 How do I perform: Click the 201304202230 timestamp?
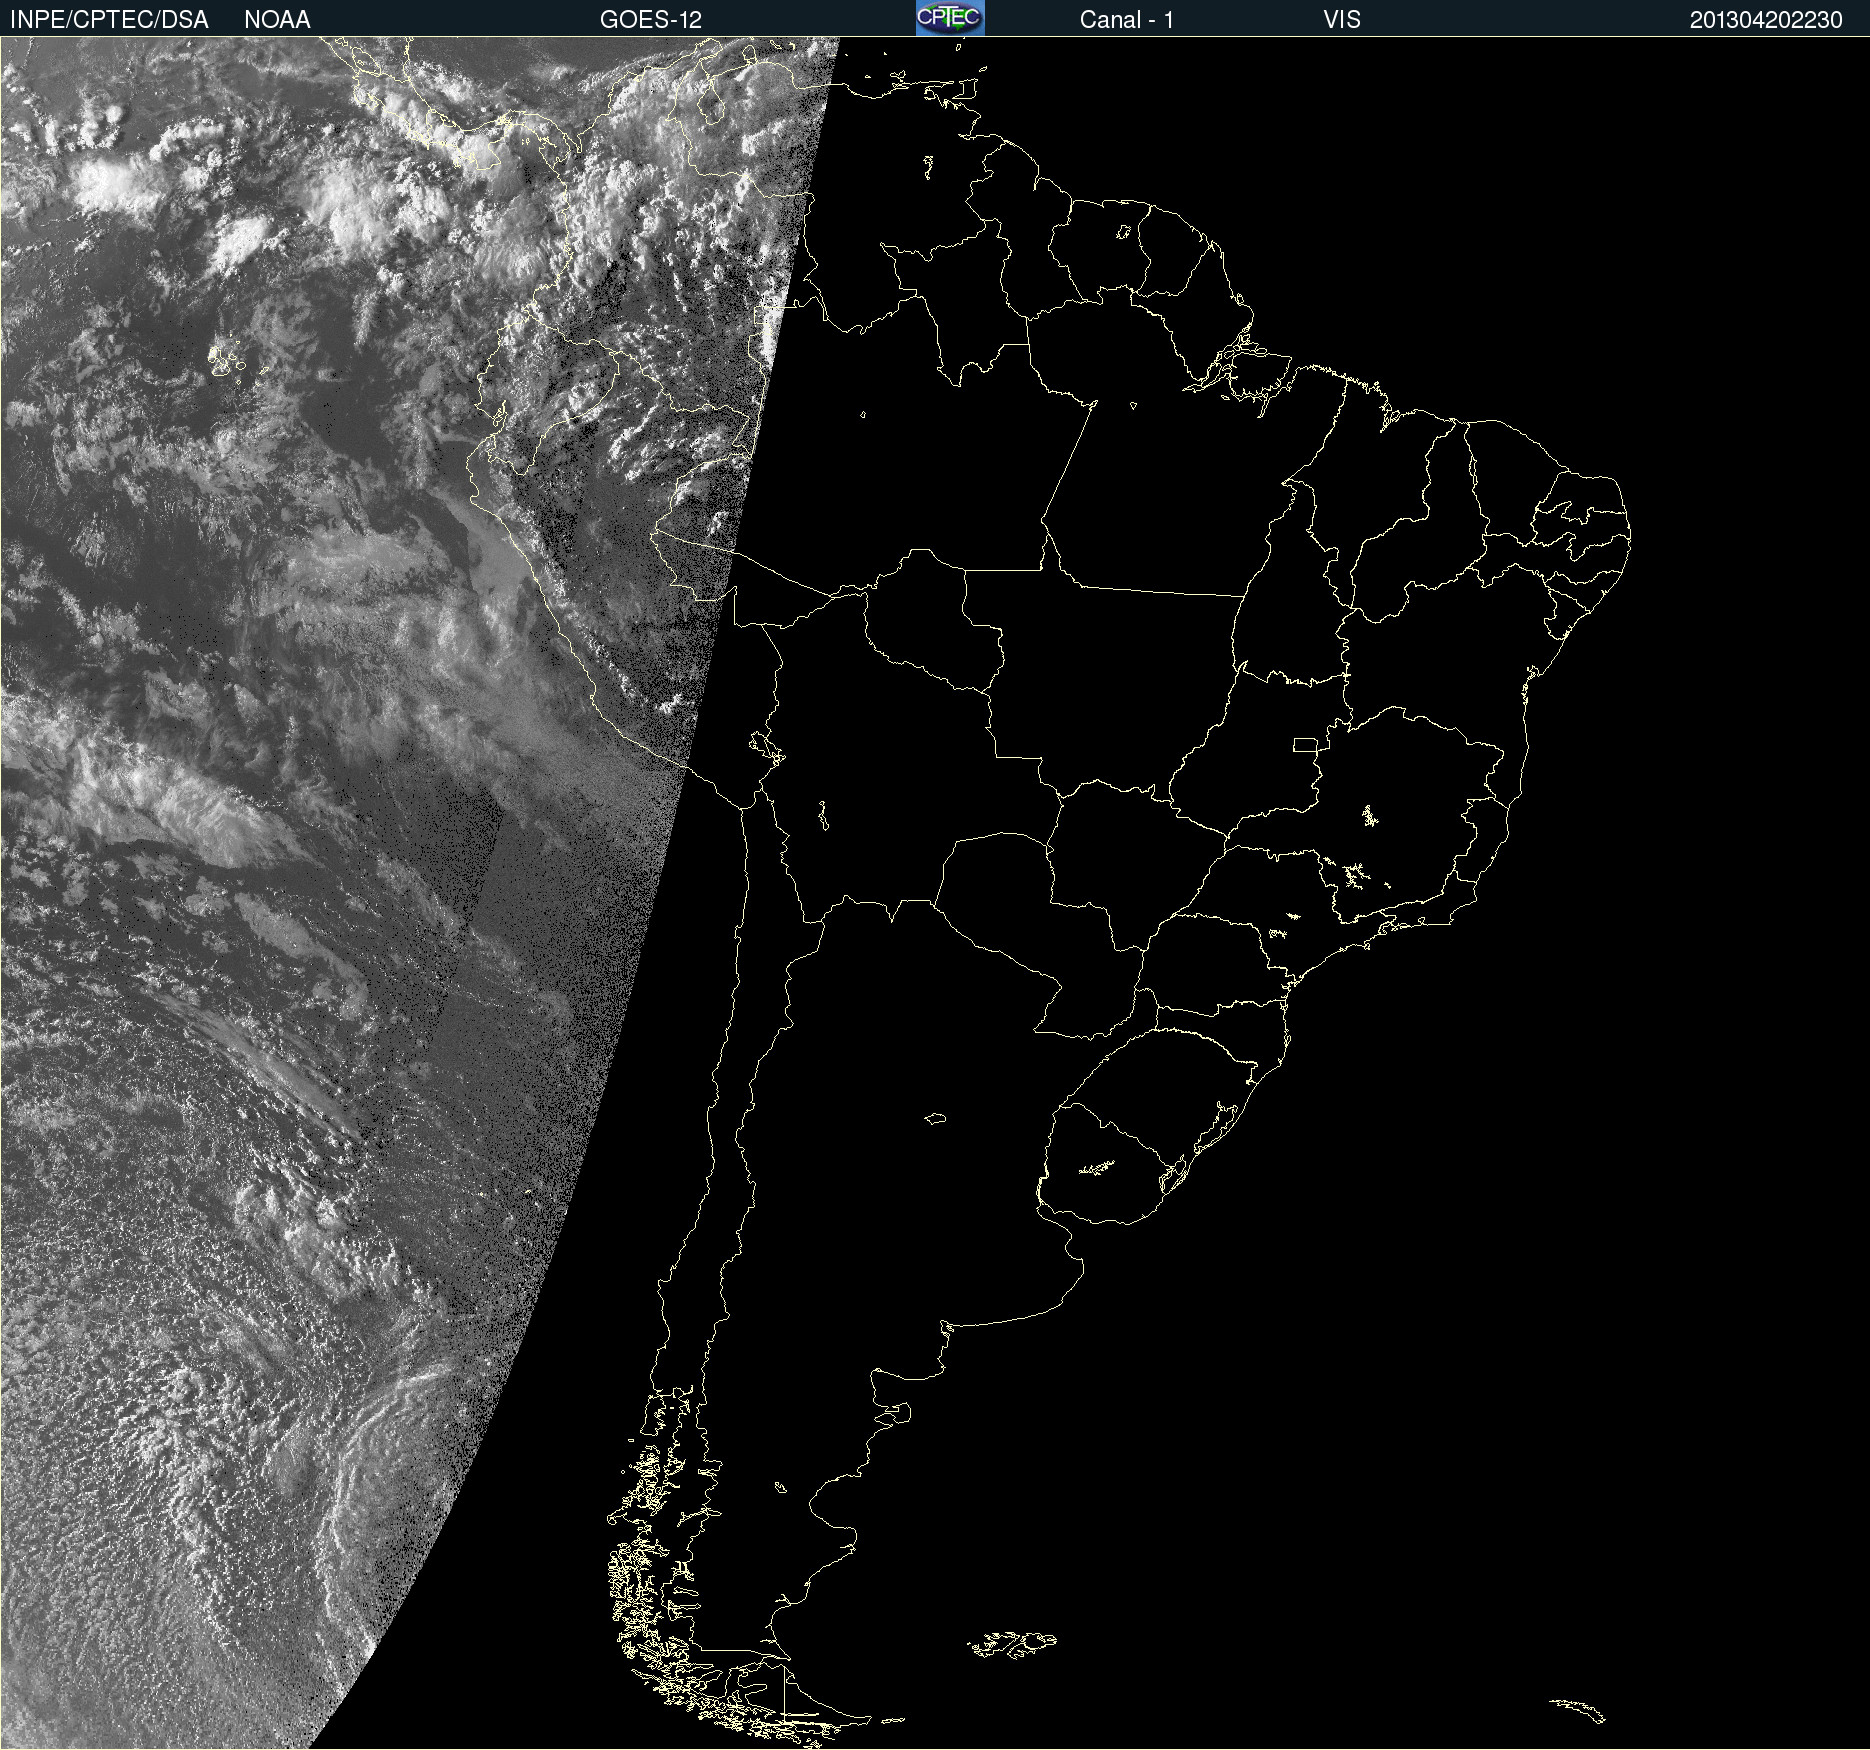(1766, 20)
